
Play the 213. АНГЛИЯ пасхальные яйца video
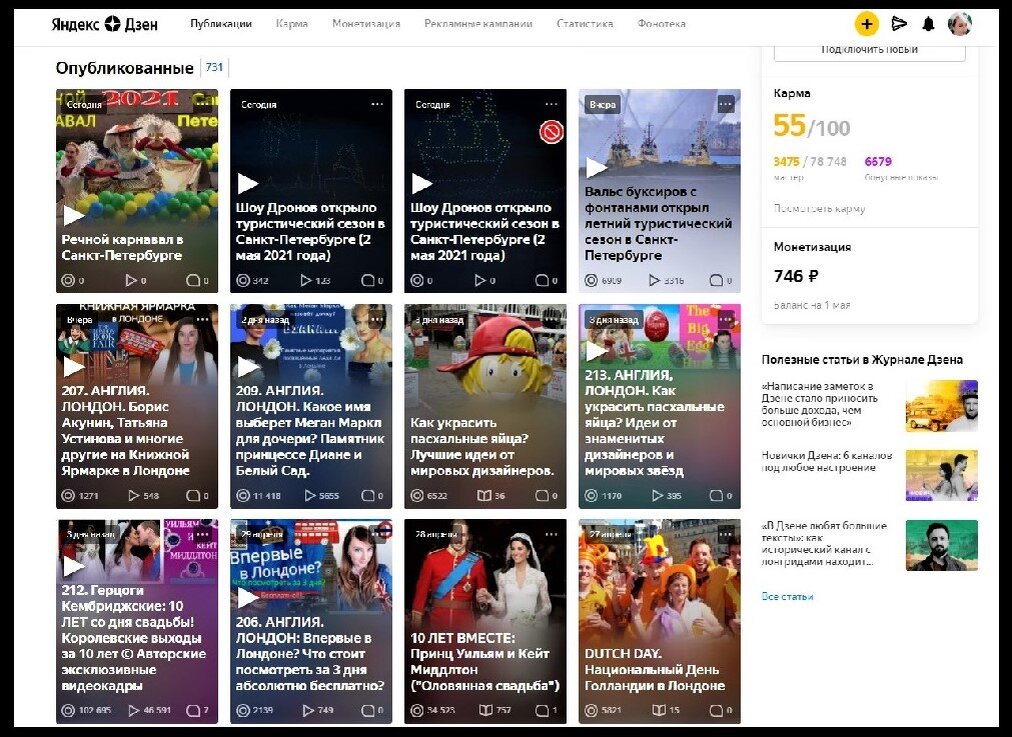tap(596, 350)
